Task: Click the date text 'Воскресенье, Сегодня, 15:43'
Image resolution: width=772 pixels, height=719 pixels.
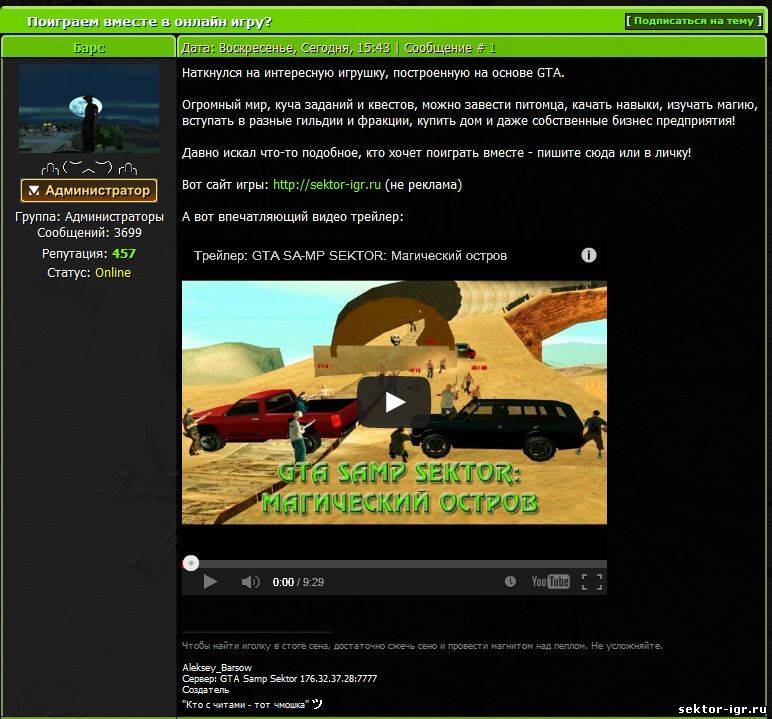Action: pyautogui.click(x=304, y=48)
